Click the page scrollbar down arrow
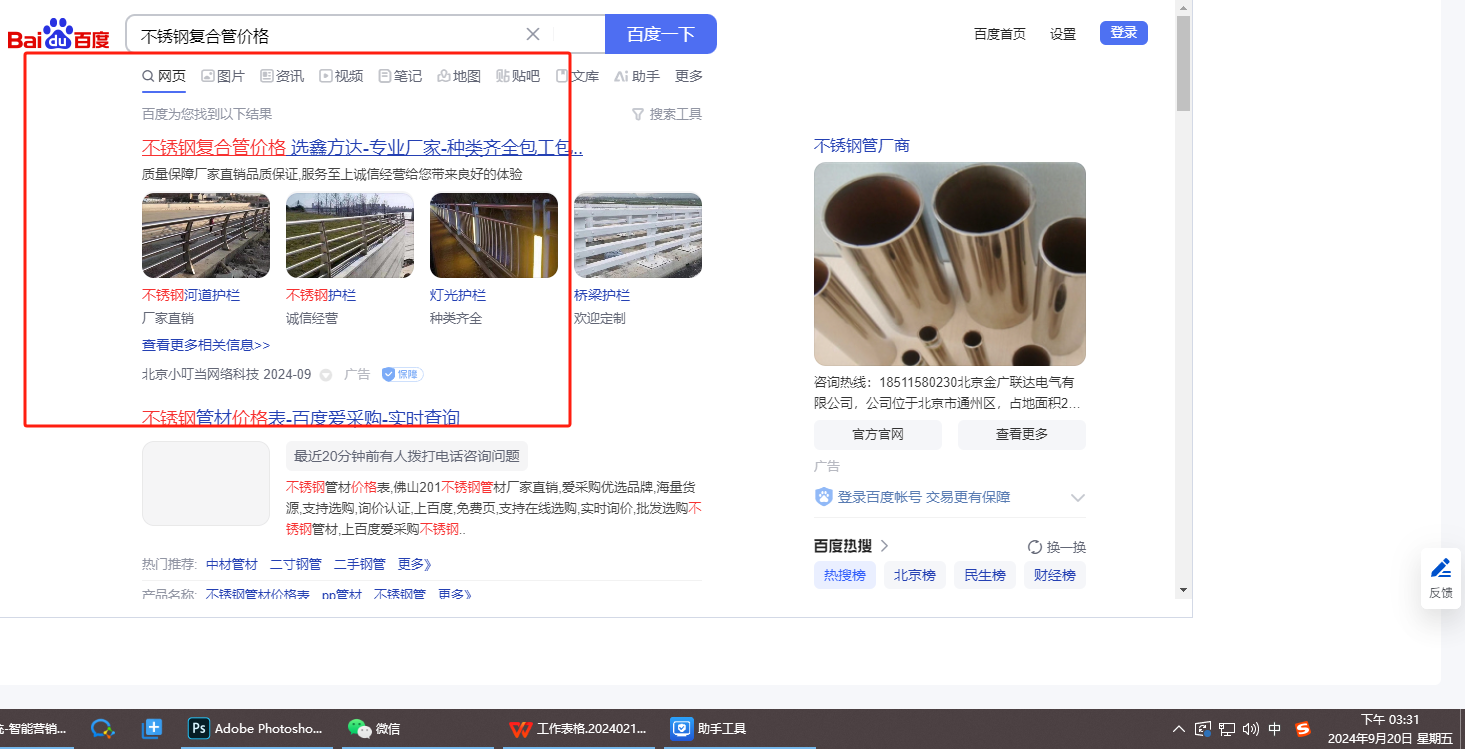The width and height of the screenshot is (1465, 749). [x=1184, y=590]
